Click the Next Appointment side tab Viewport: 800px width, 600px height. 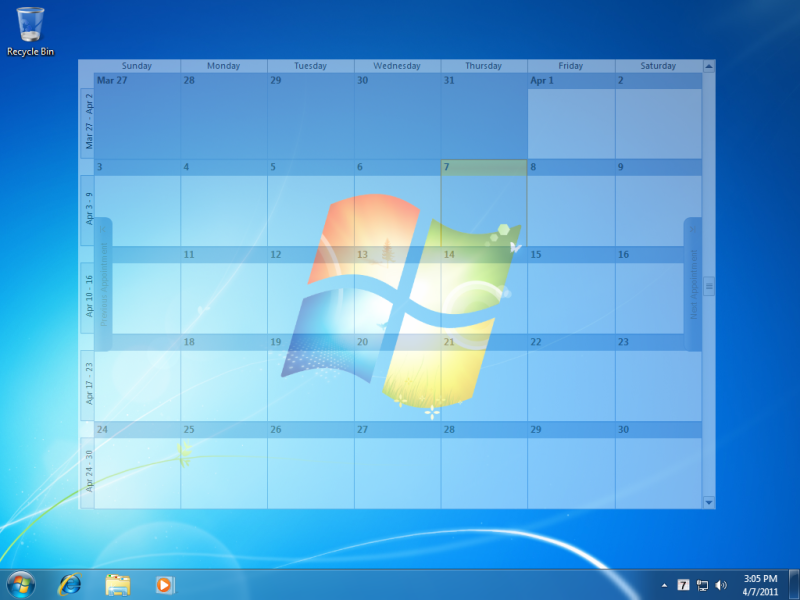(x=693, y=284)
